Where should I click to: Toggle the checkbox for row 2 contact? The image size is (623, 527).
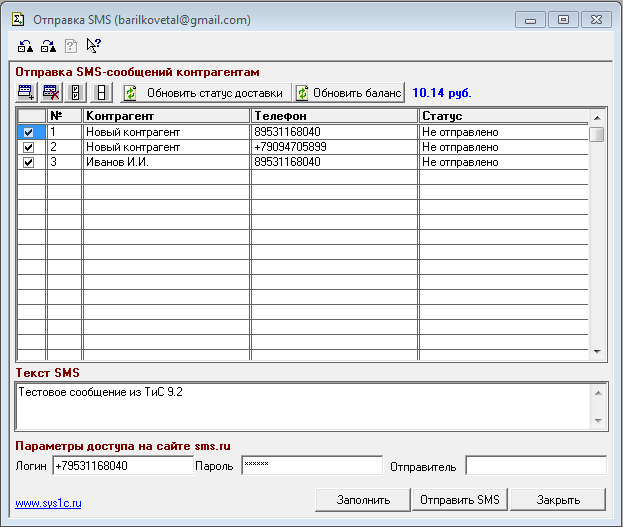pos(29,147)
